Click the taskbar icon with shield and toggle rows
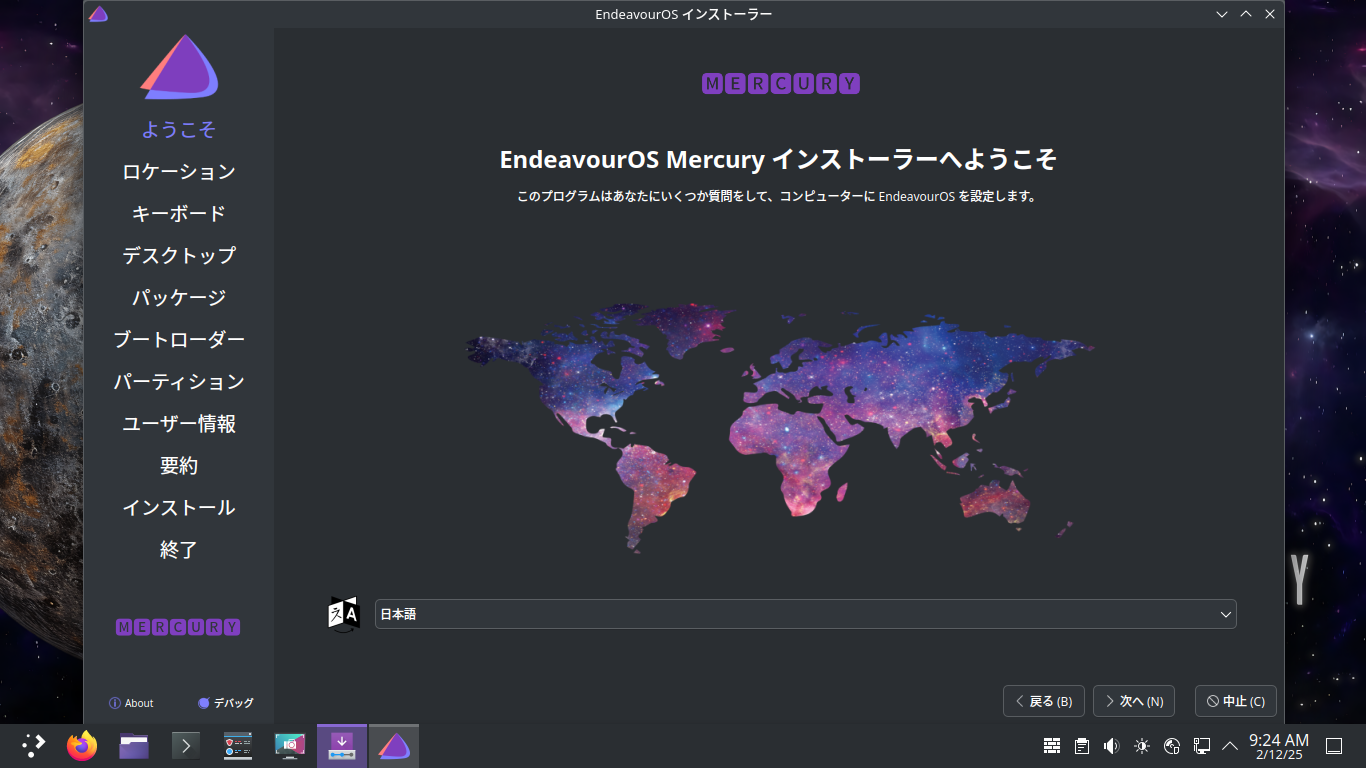 [238, 746]
